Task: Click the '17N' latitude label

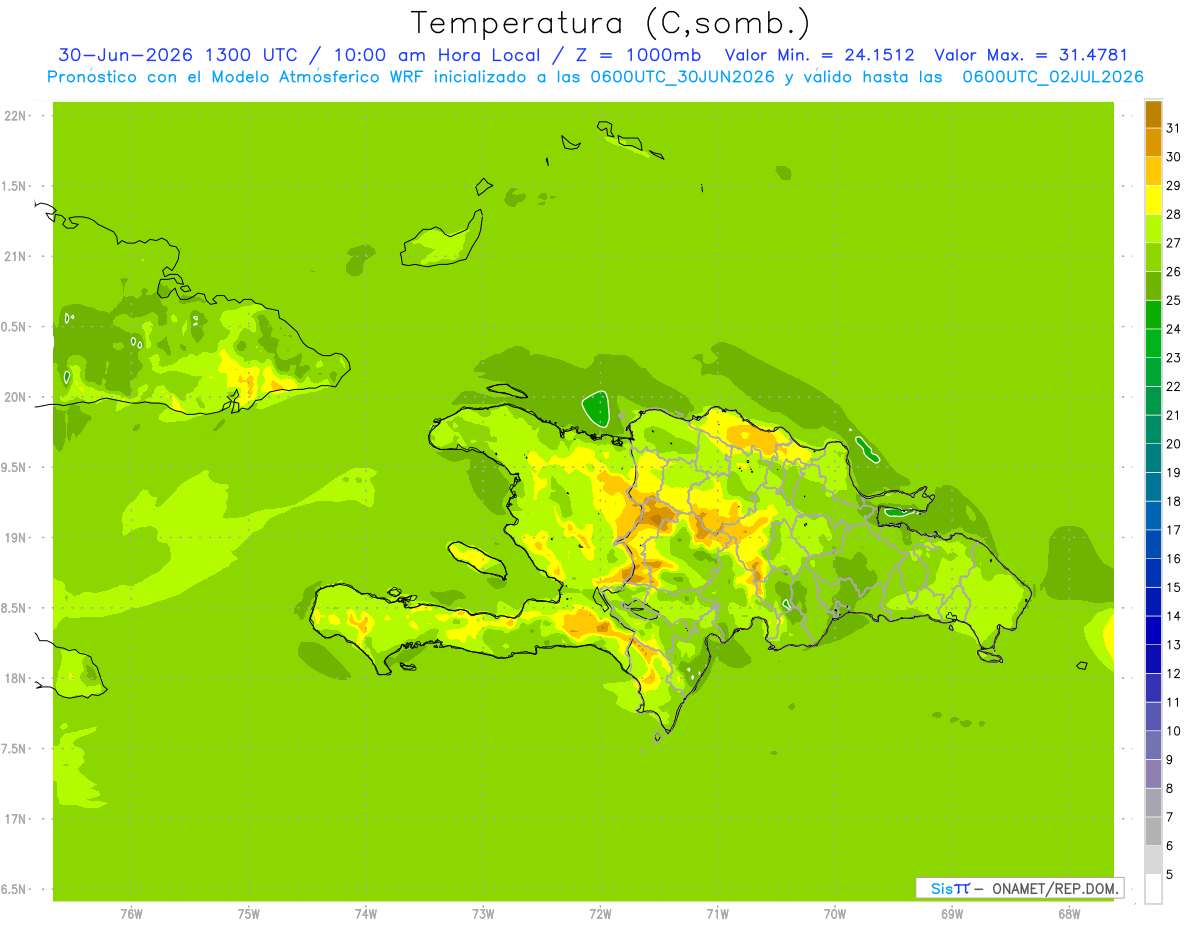Action: (x=15, y=819)
